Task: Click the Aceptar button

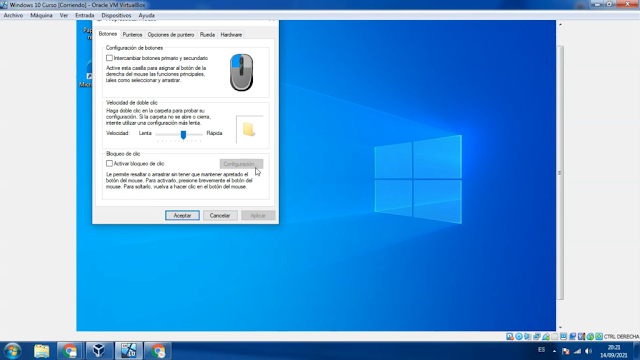Action: click(x=182, y=215)
